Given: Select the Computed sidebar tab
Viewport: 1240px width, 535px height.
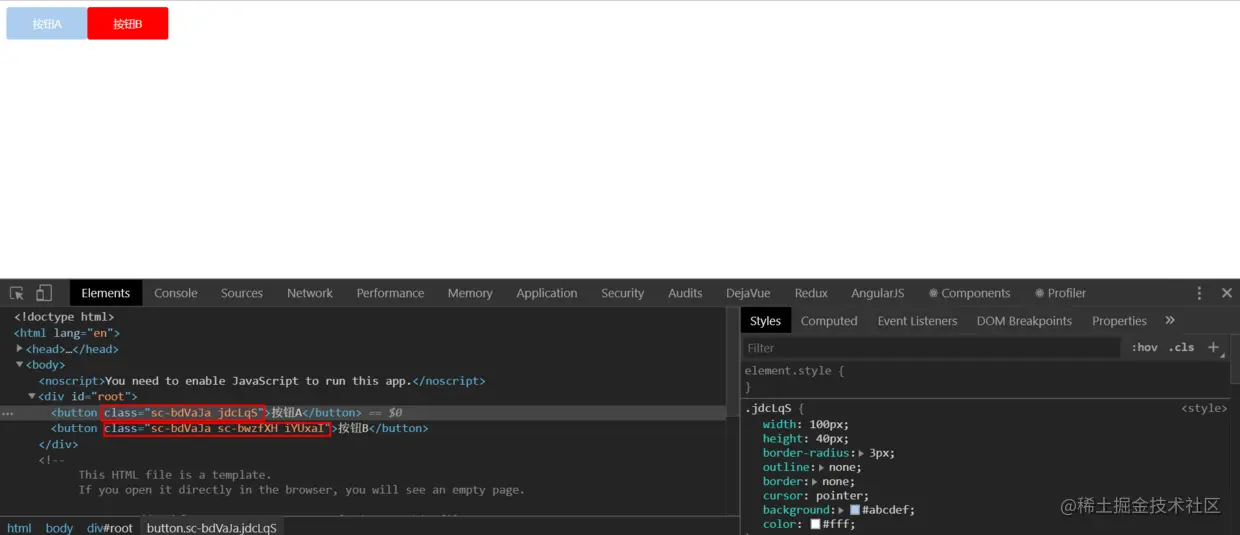Looking at the screenshot, I should (829, 321).
